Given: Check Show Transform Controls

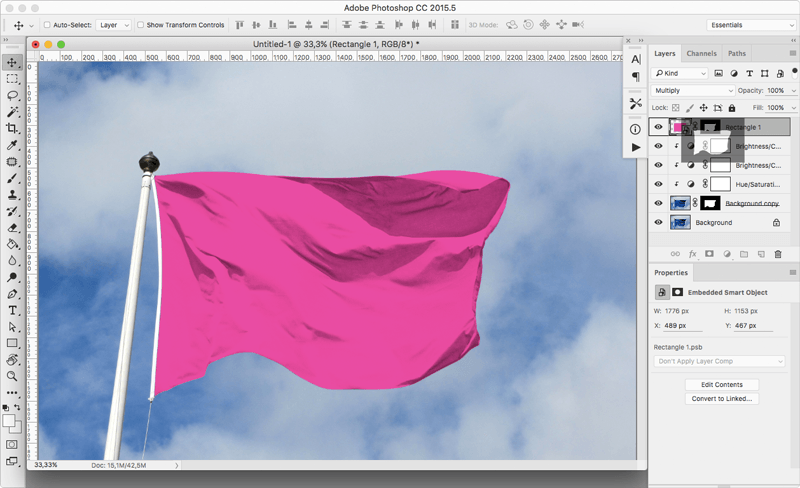Looking at the screenshot, I should pos(141,25).
